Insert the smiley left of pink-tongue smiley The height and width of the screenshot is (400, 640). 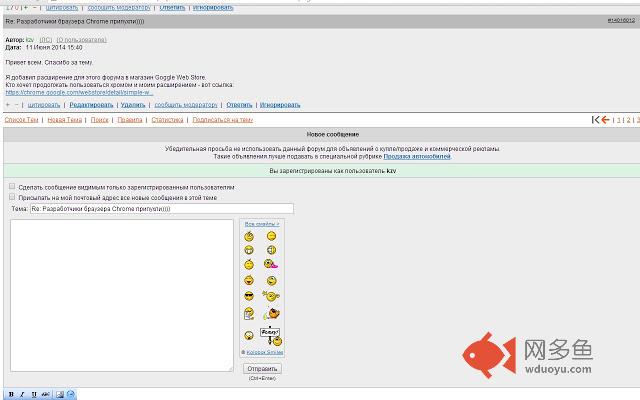pyautogui.click(x=249, y=264)
